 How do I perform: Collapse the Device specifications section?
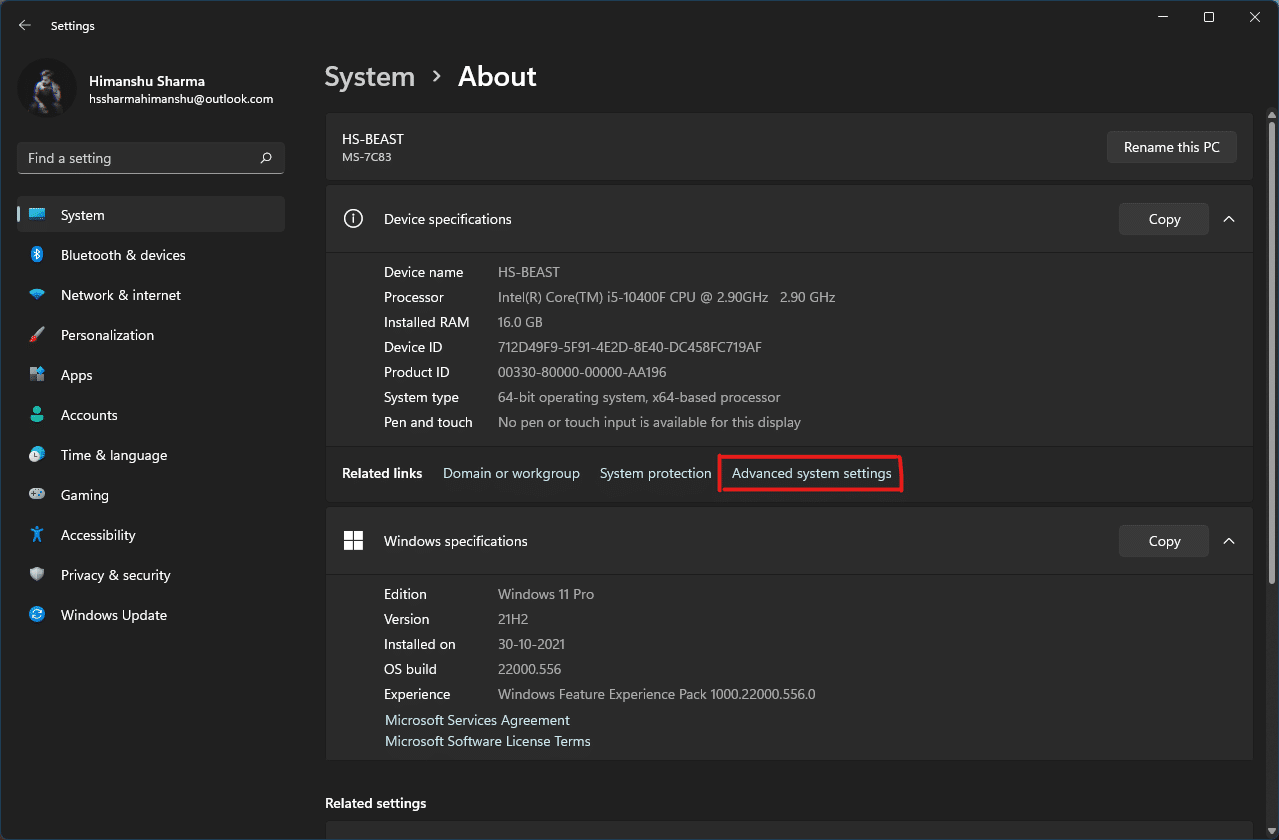tap(1229, 219)
